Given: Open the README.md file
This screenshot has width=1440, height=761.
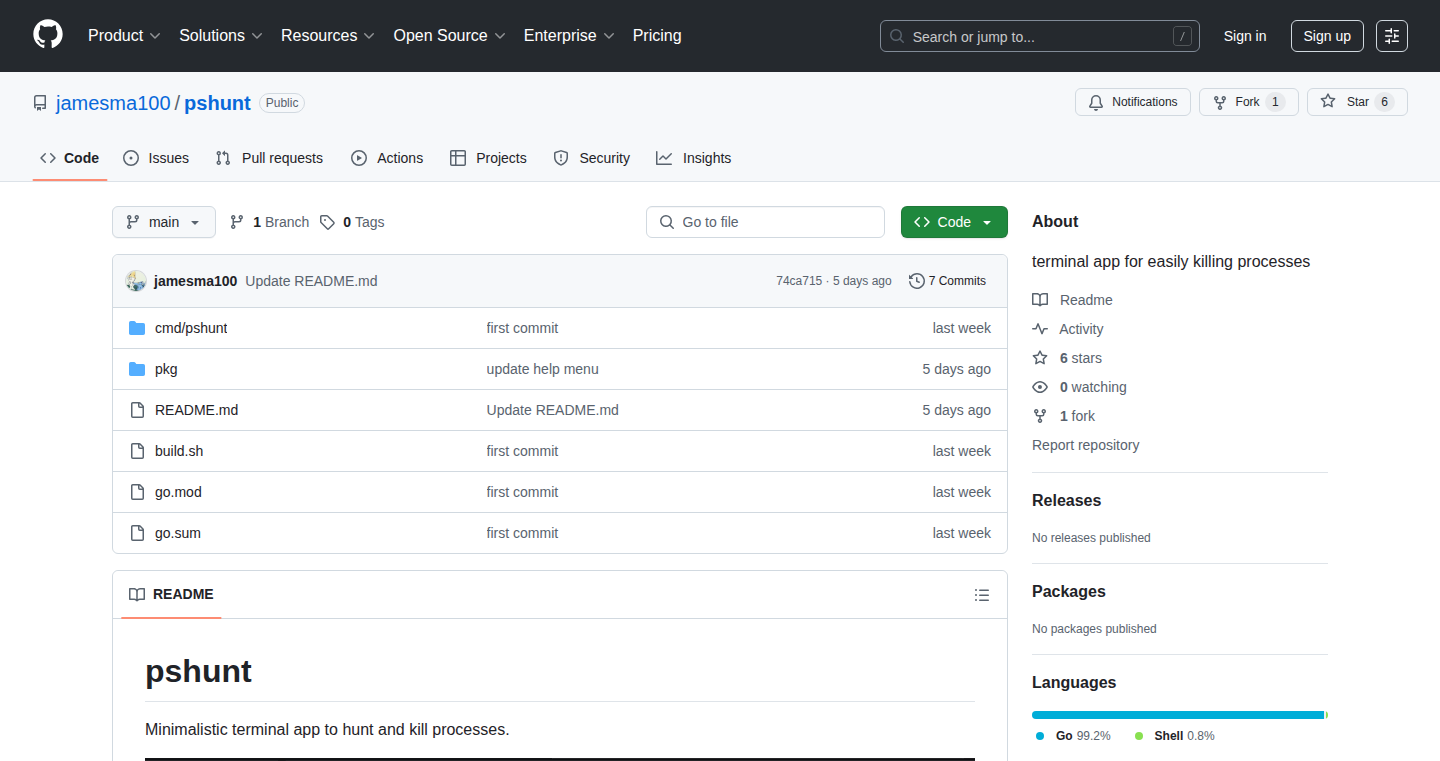Looking at the screenshot, I should pyautogui.click(x=196, y=410).
